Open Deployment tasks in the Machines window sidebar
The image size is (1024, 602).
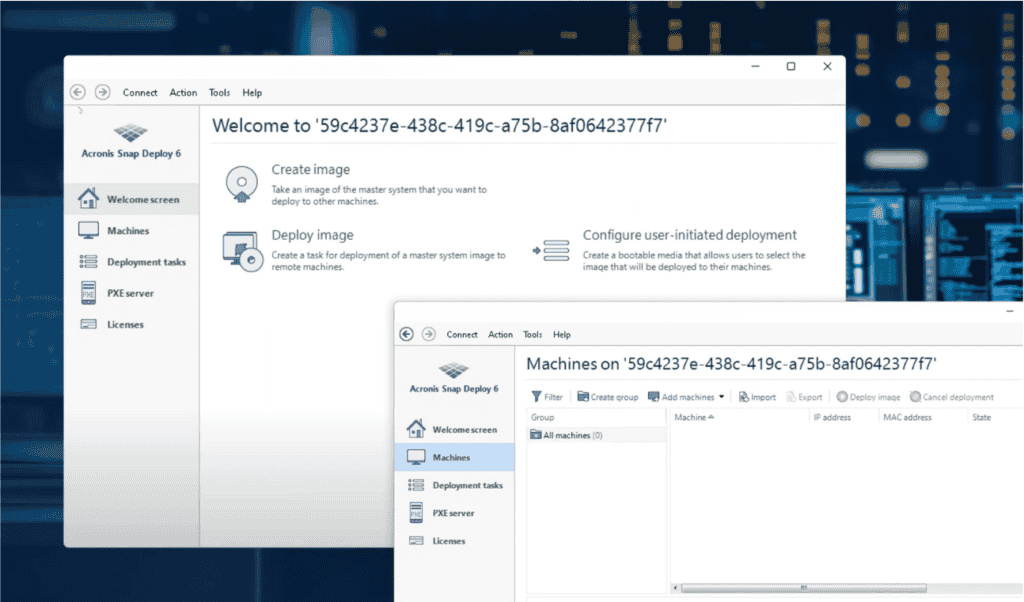coord(455,485)
